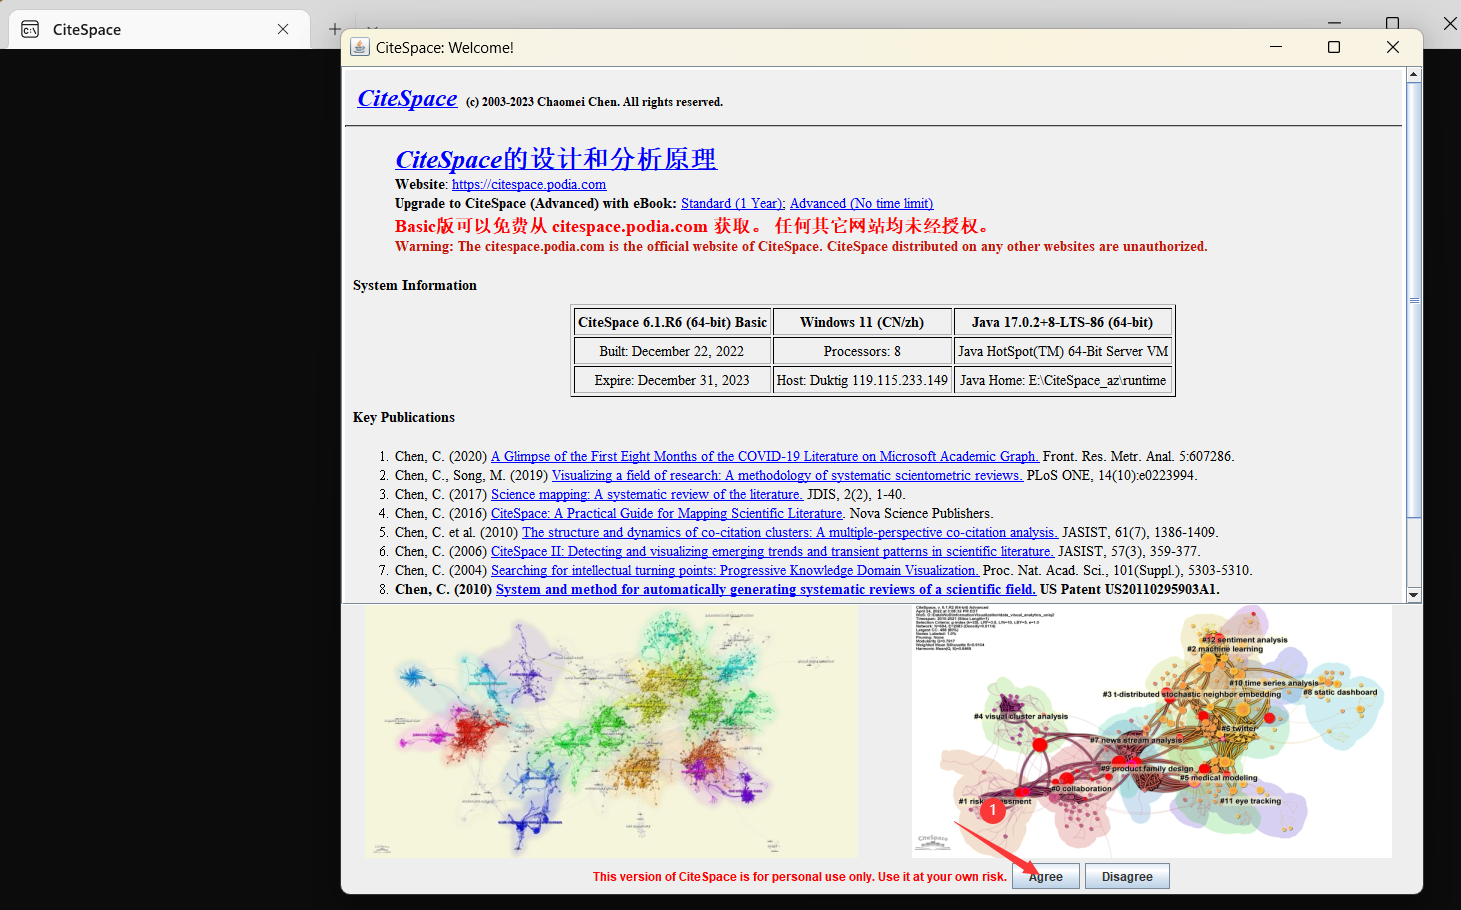Click the 'CiteSpace 6.1.R6 (64-bit) Basic' cell

click(672, 322)
